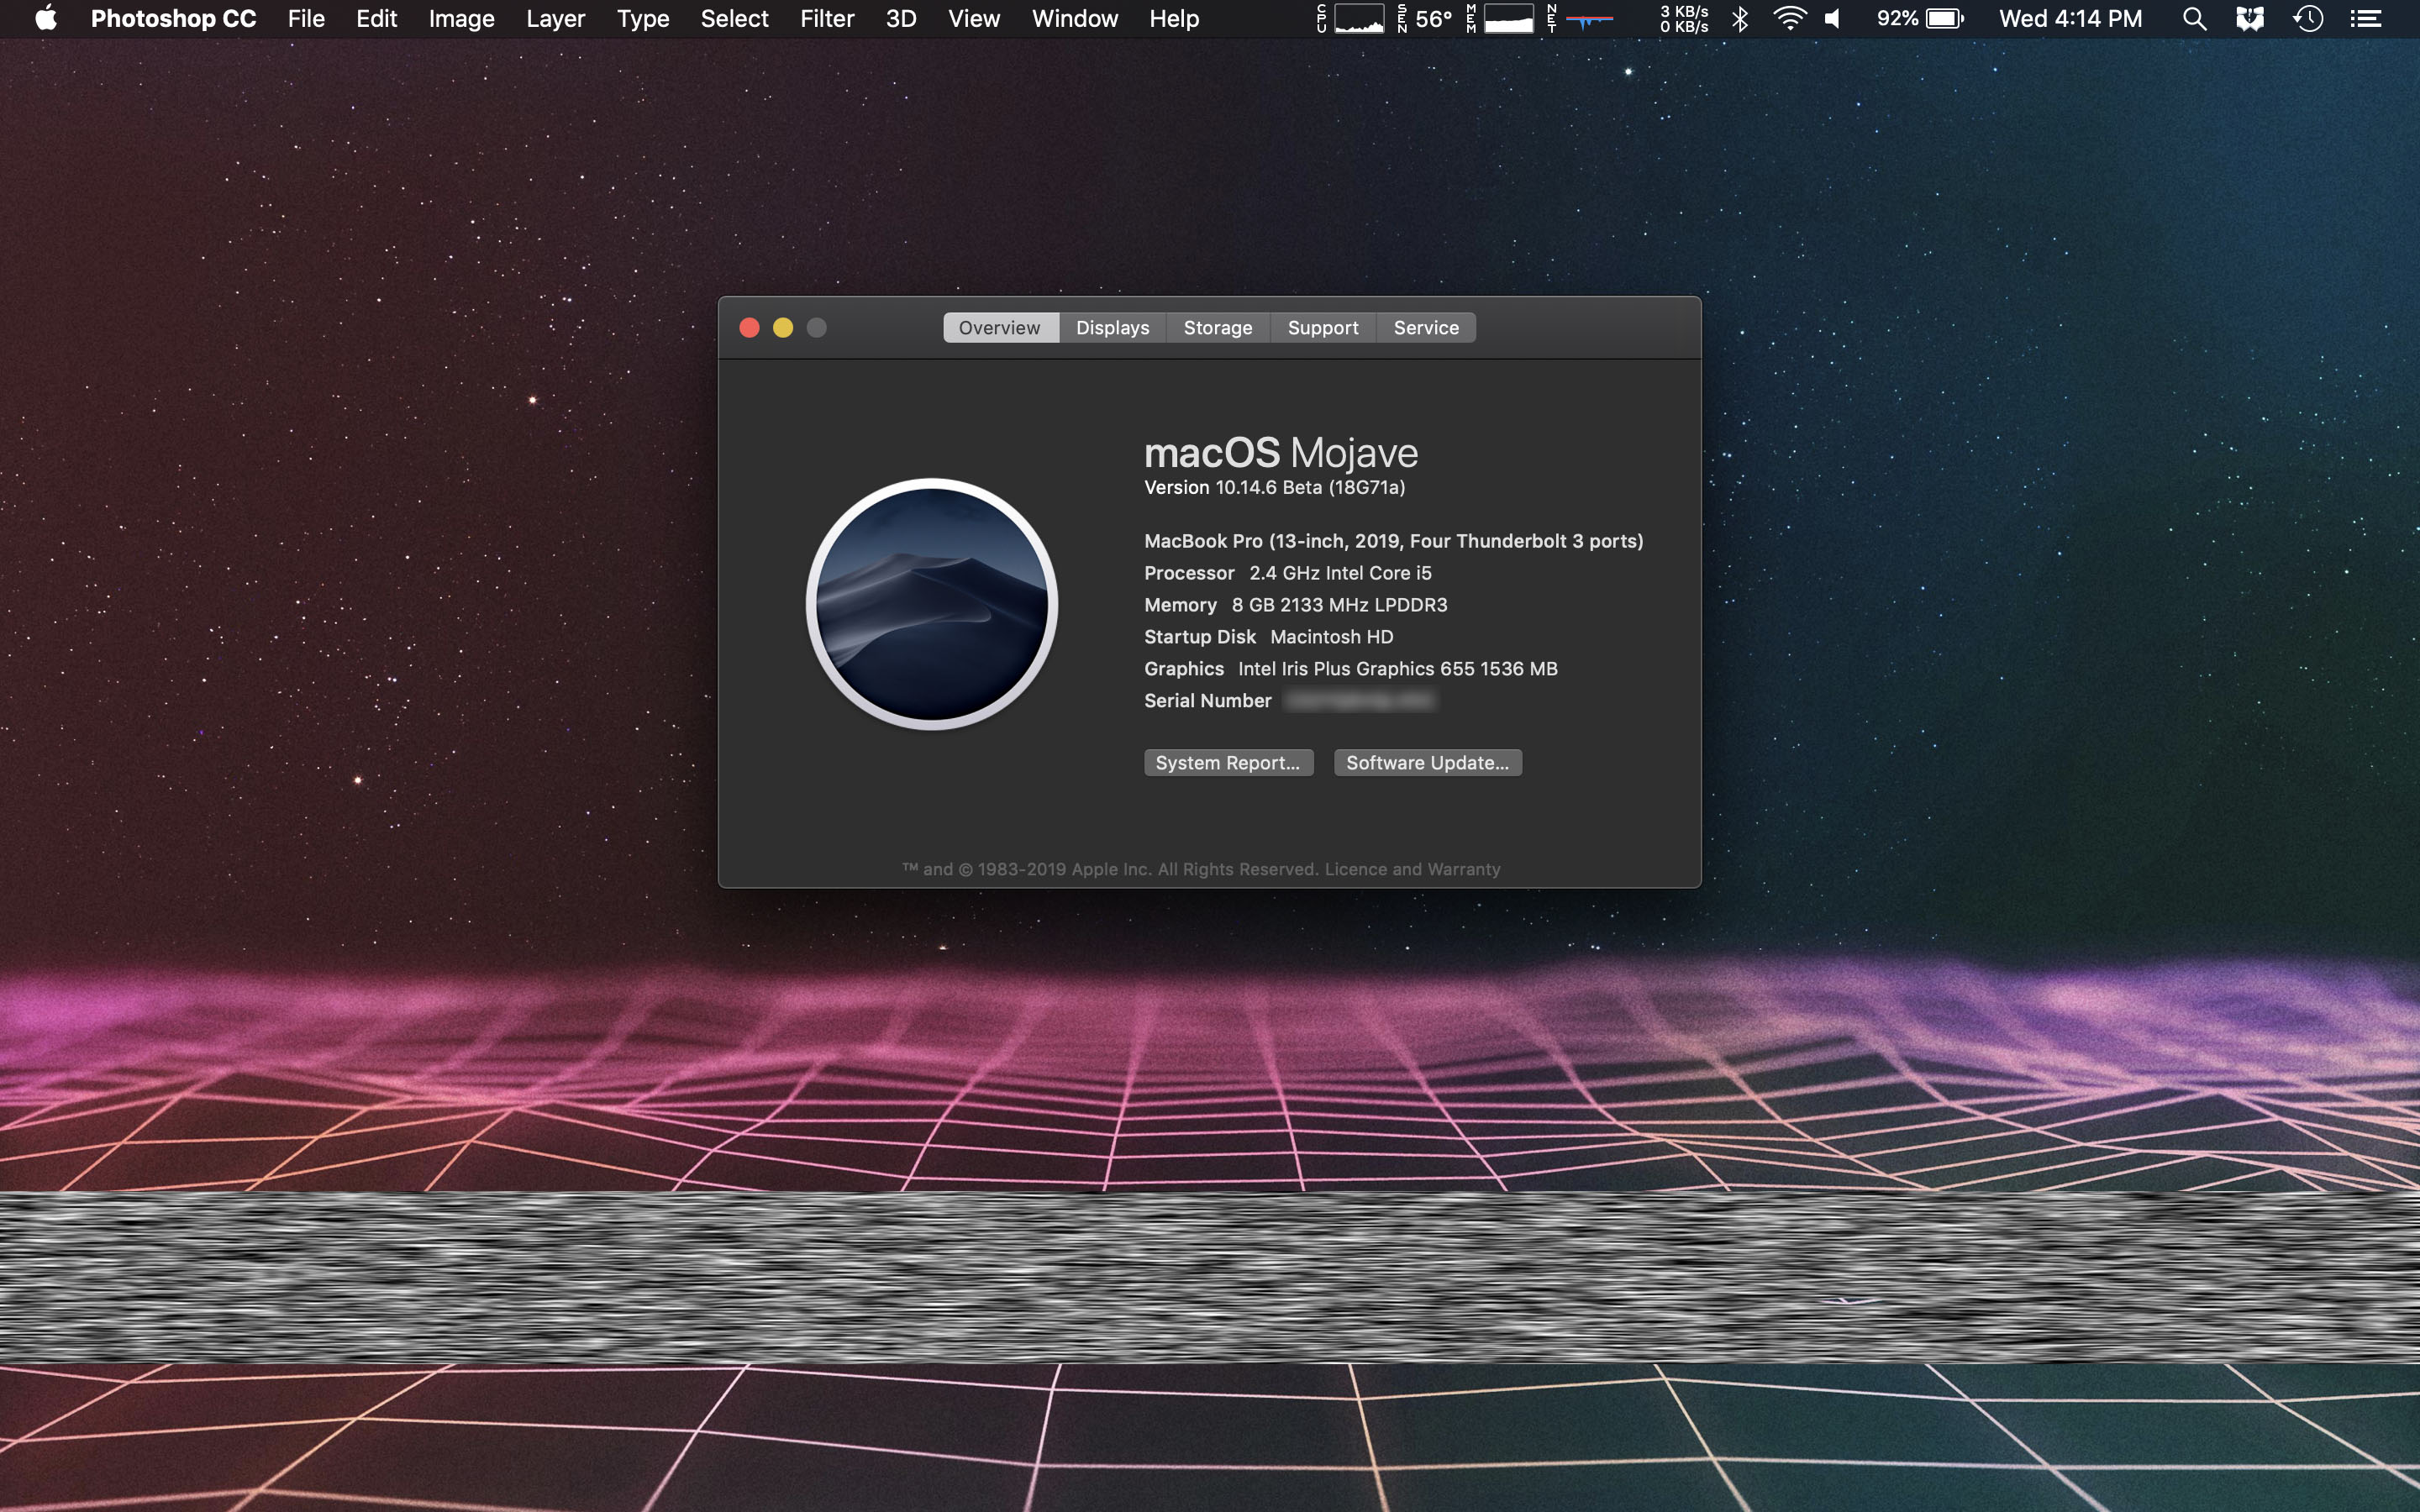
Task: Click the Version 10.14.6 Beta text
Action: click(x=1274, y=488)
